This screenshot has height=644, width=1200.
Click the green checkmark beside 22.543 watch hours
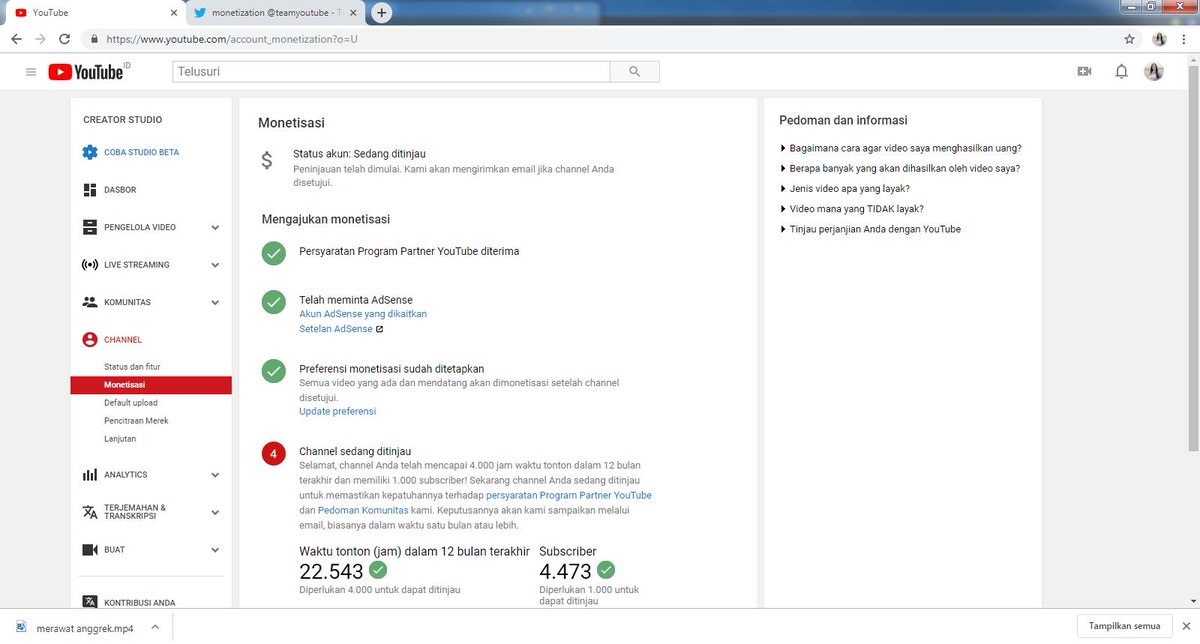378,570
